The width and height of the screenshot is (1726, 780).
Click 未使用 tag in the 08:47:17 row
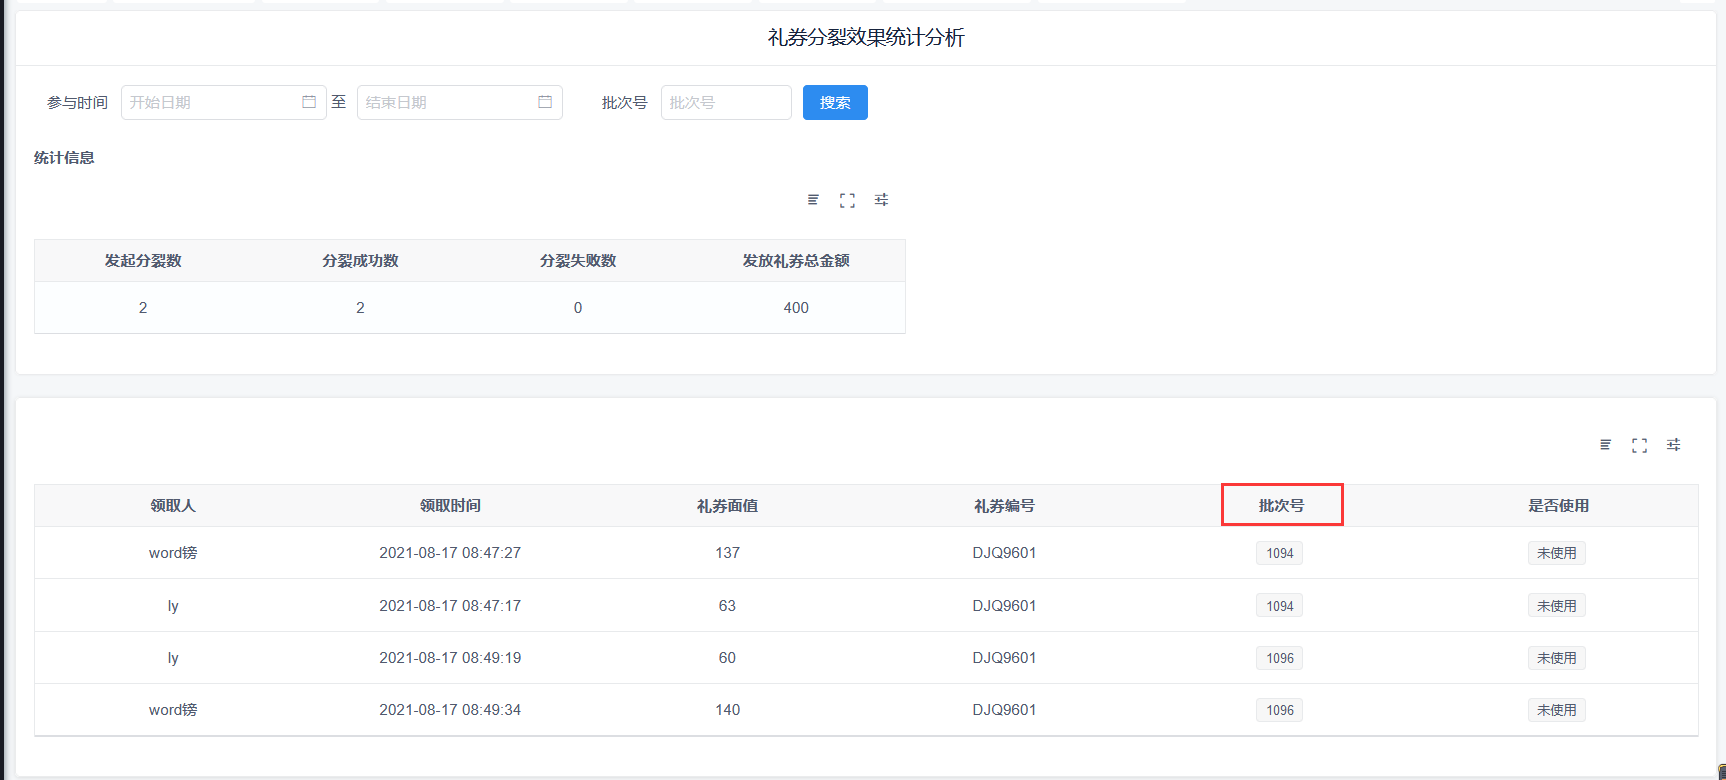[x=1556, y=606]
